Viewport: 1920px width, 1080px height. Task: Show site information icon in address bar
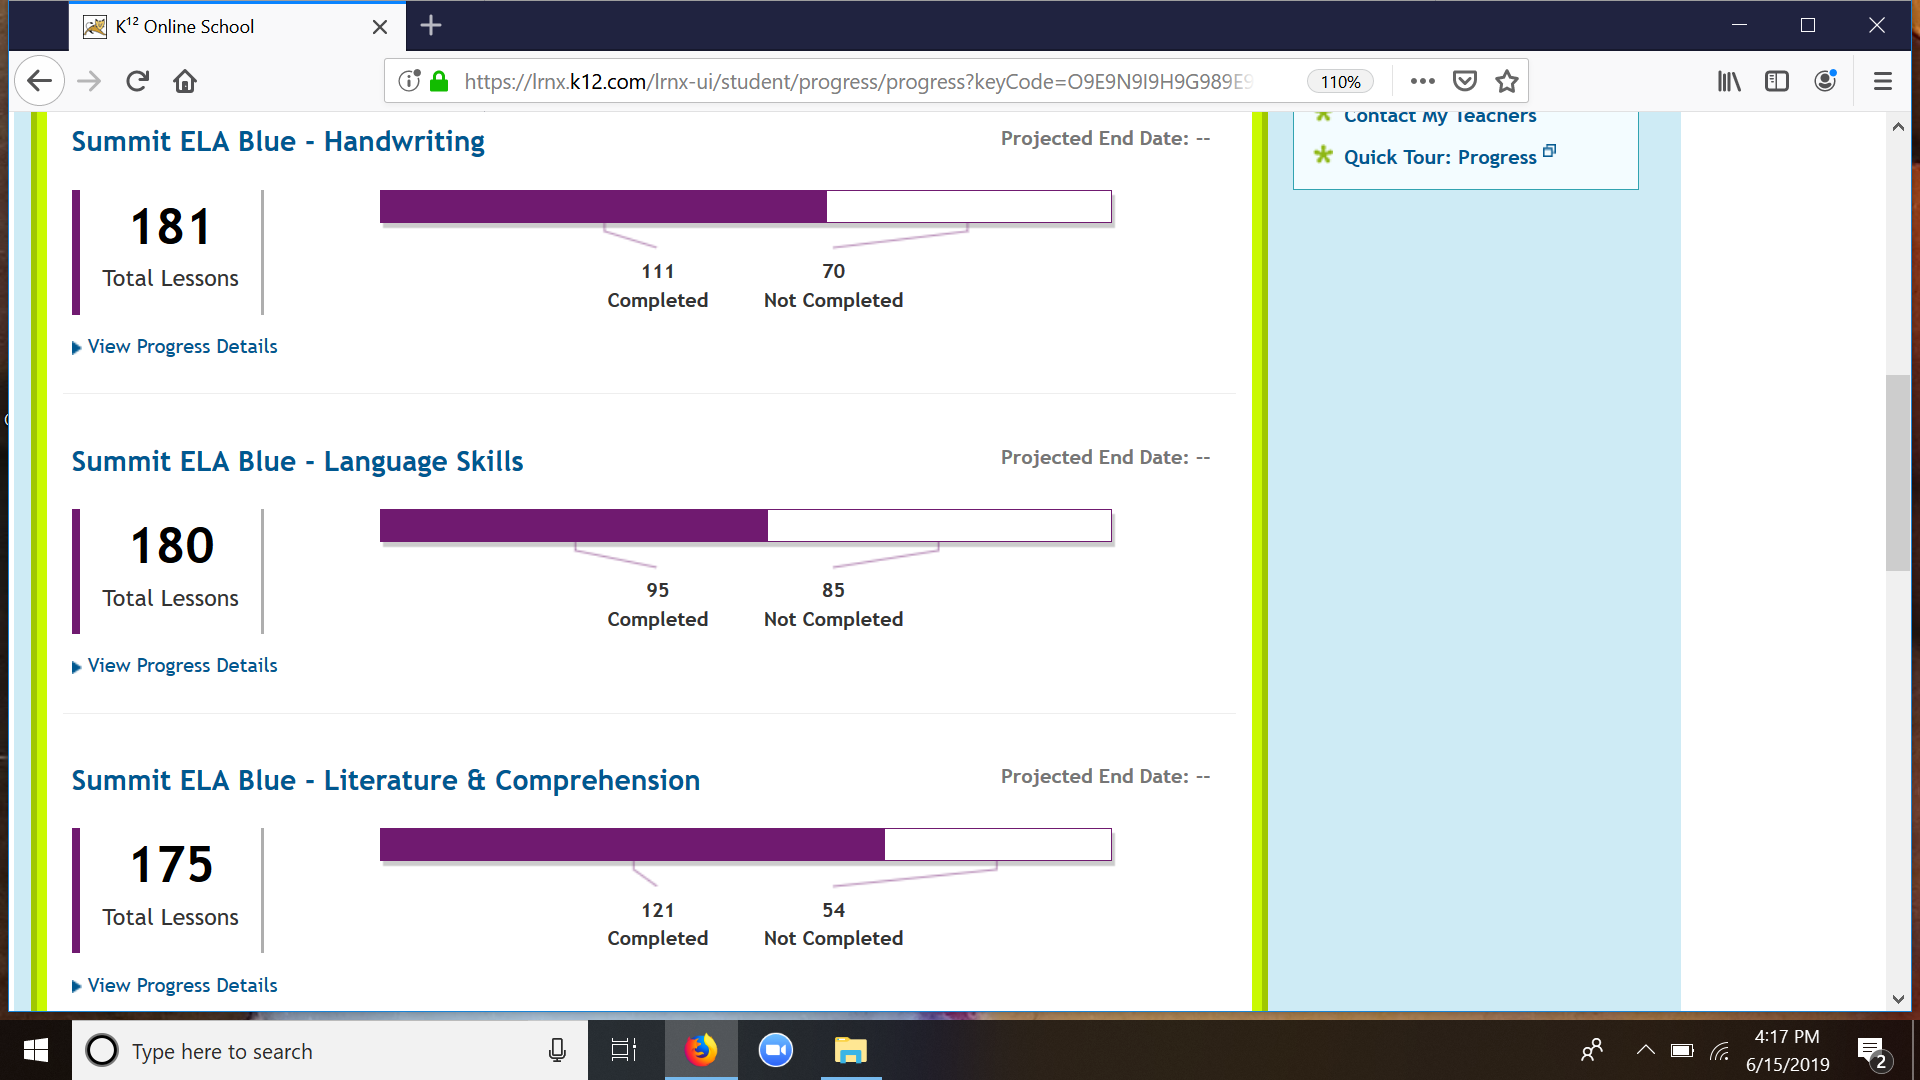pos(409,81)
